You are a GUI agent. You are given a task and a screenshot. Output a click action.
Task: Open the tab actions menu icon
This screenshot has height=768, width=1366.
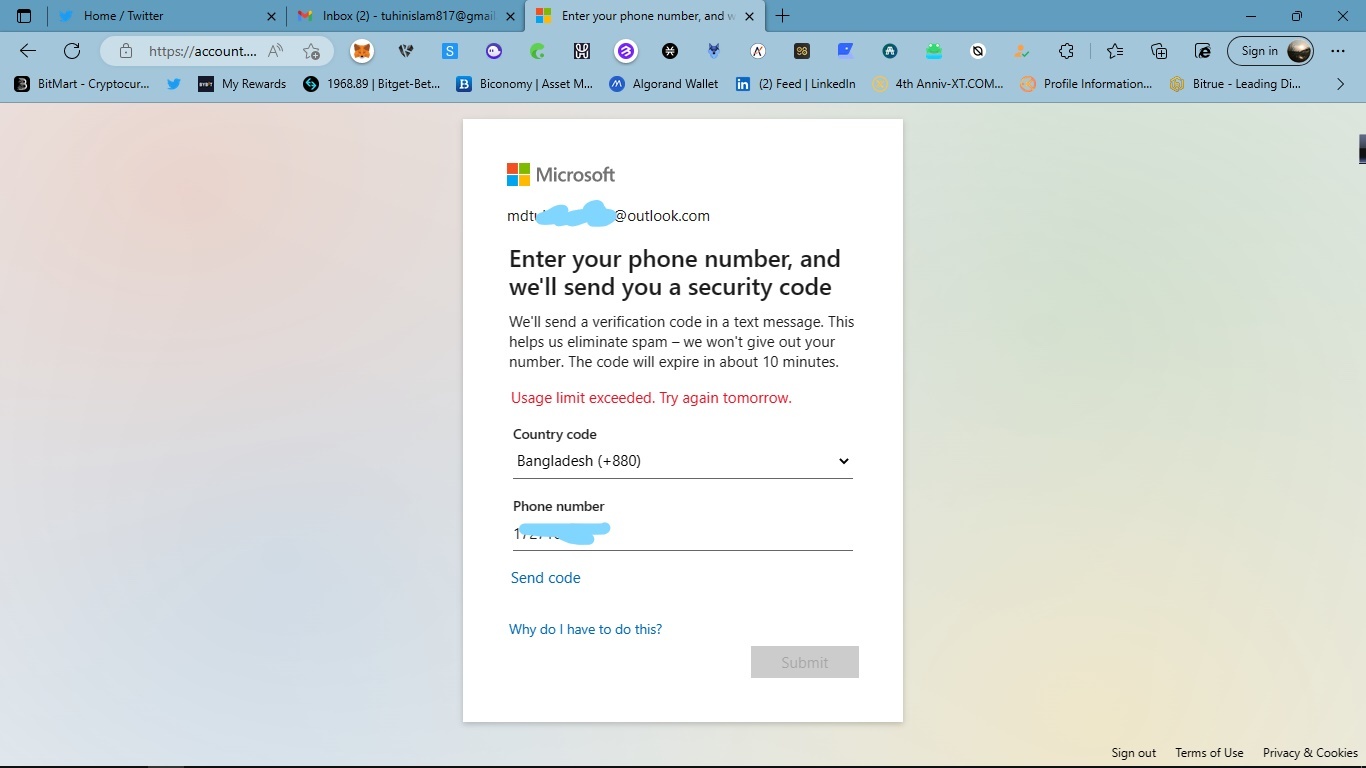click(24, 16)
